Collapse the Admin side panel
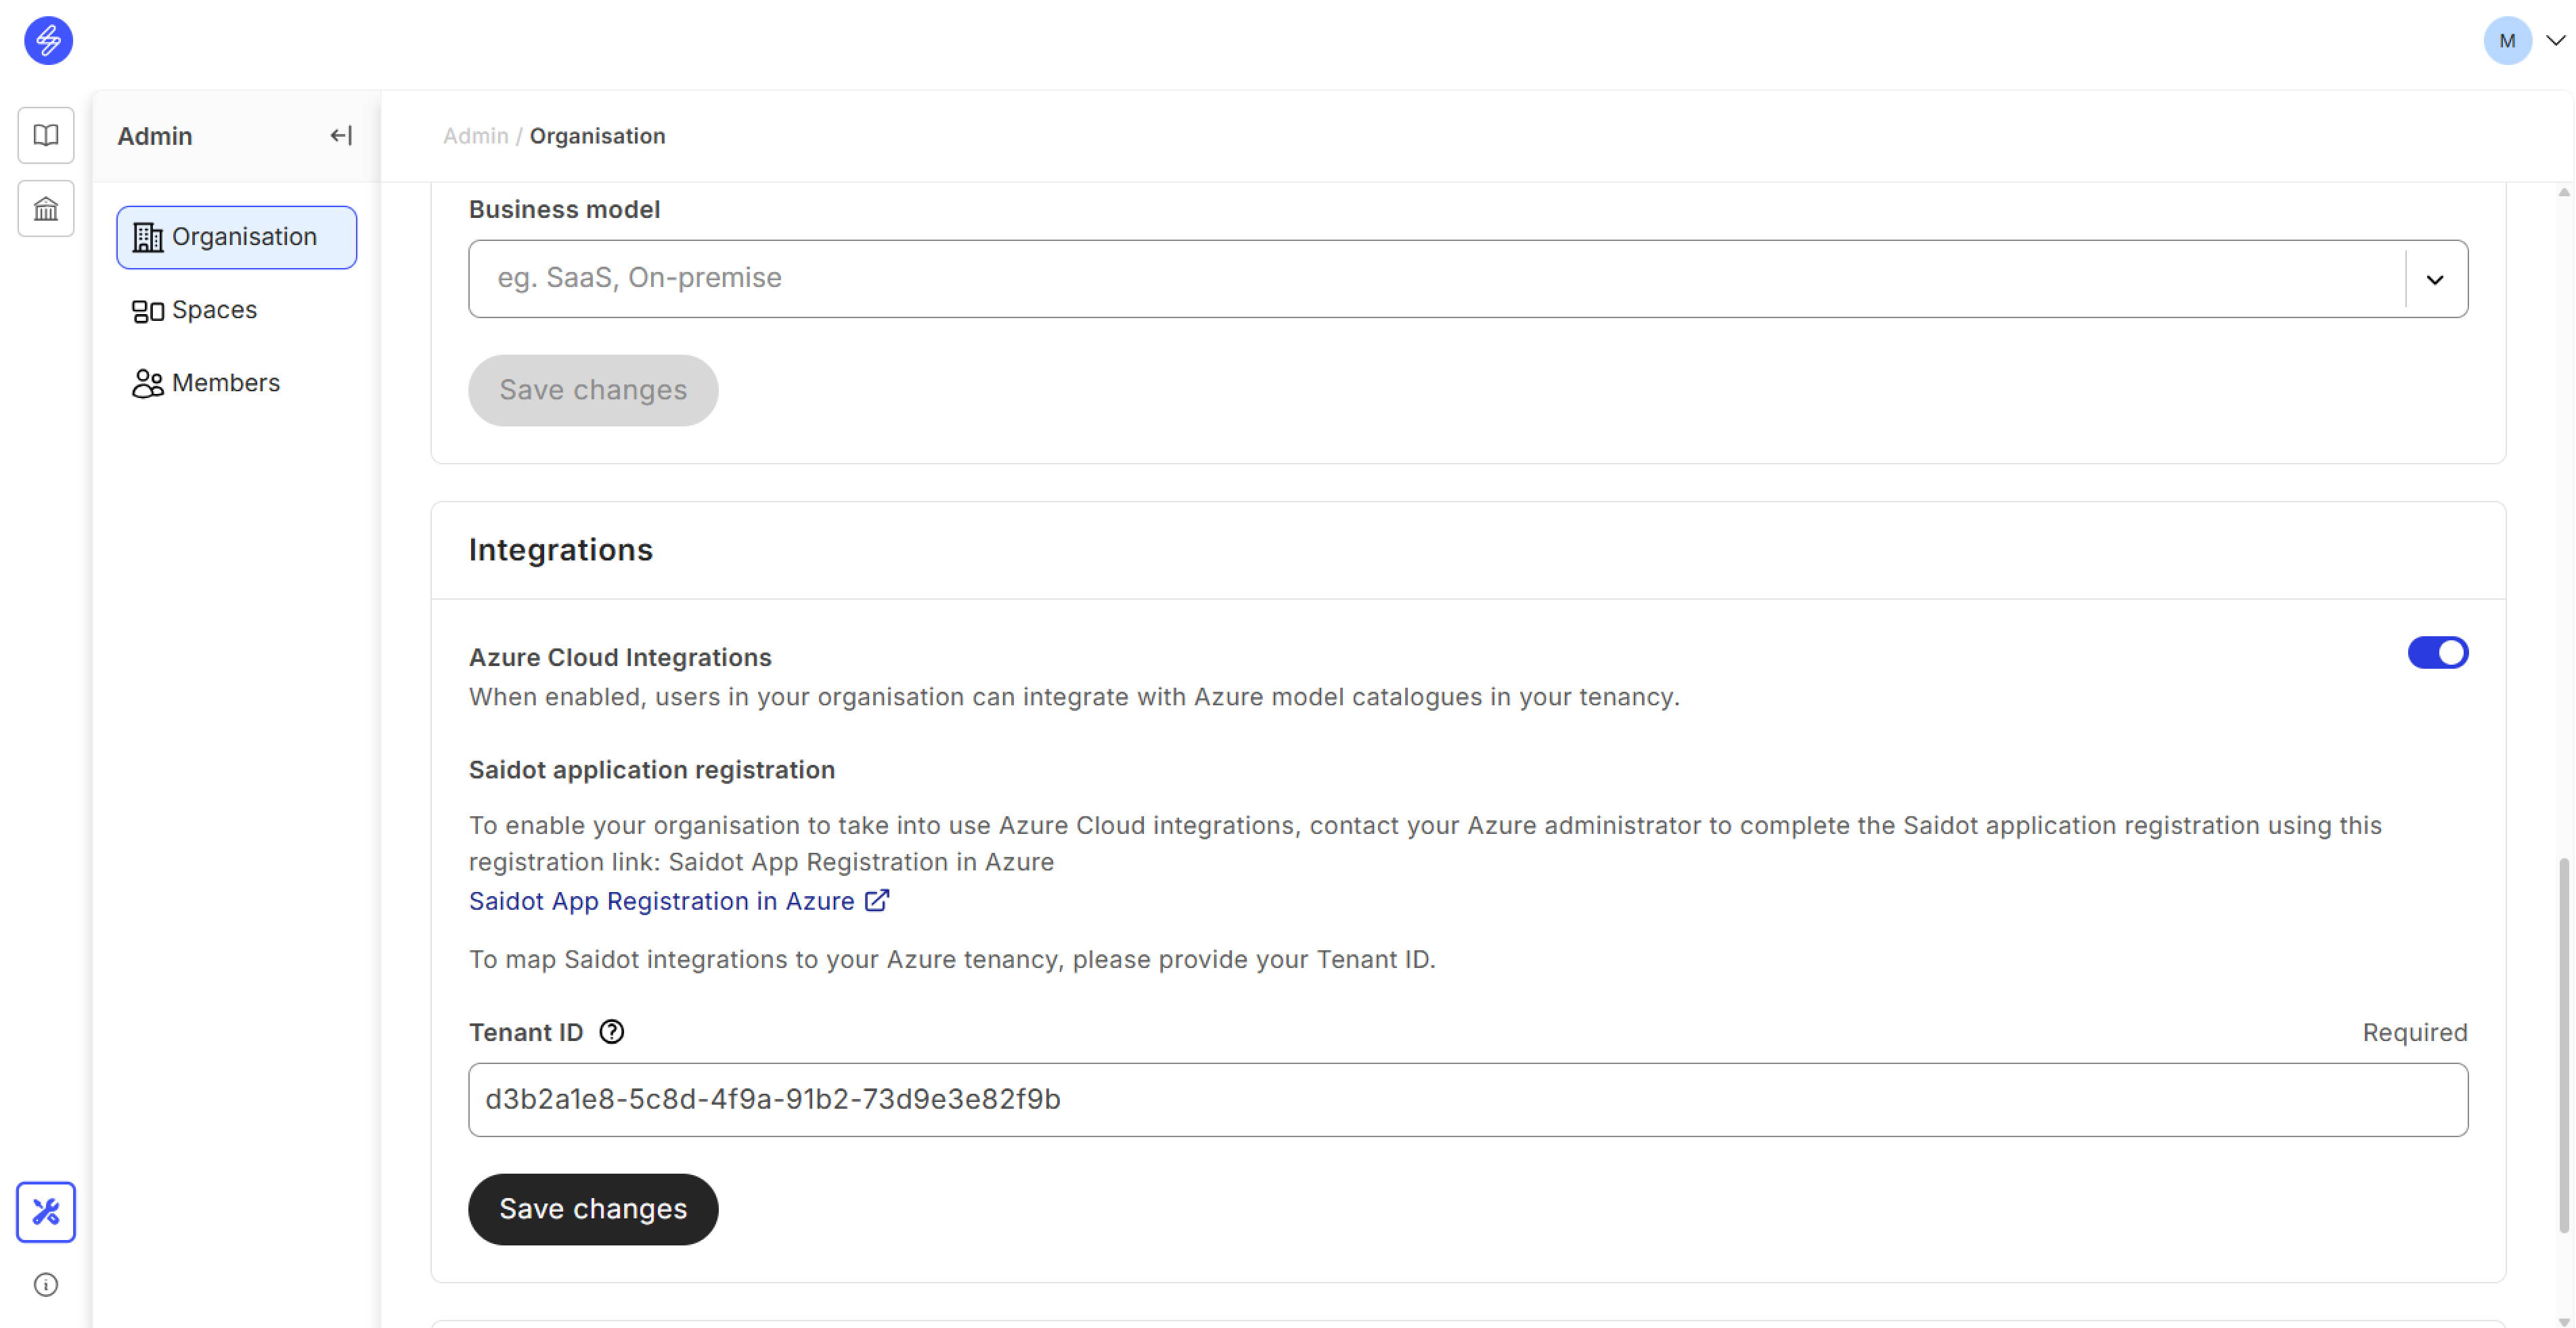Viewport: 2576px width, 1328px height. [341, 136]
